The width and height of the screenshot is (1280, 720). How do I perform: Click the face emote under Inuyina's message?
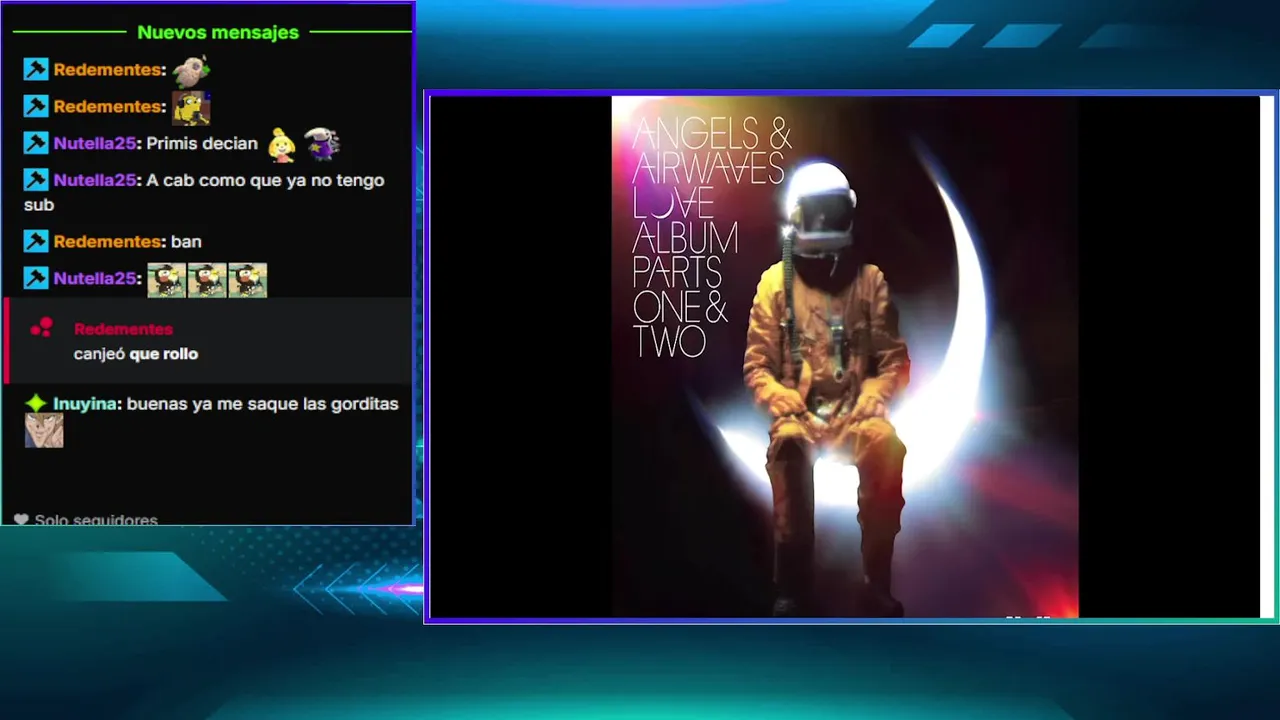click(x=44, y=431)
